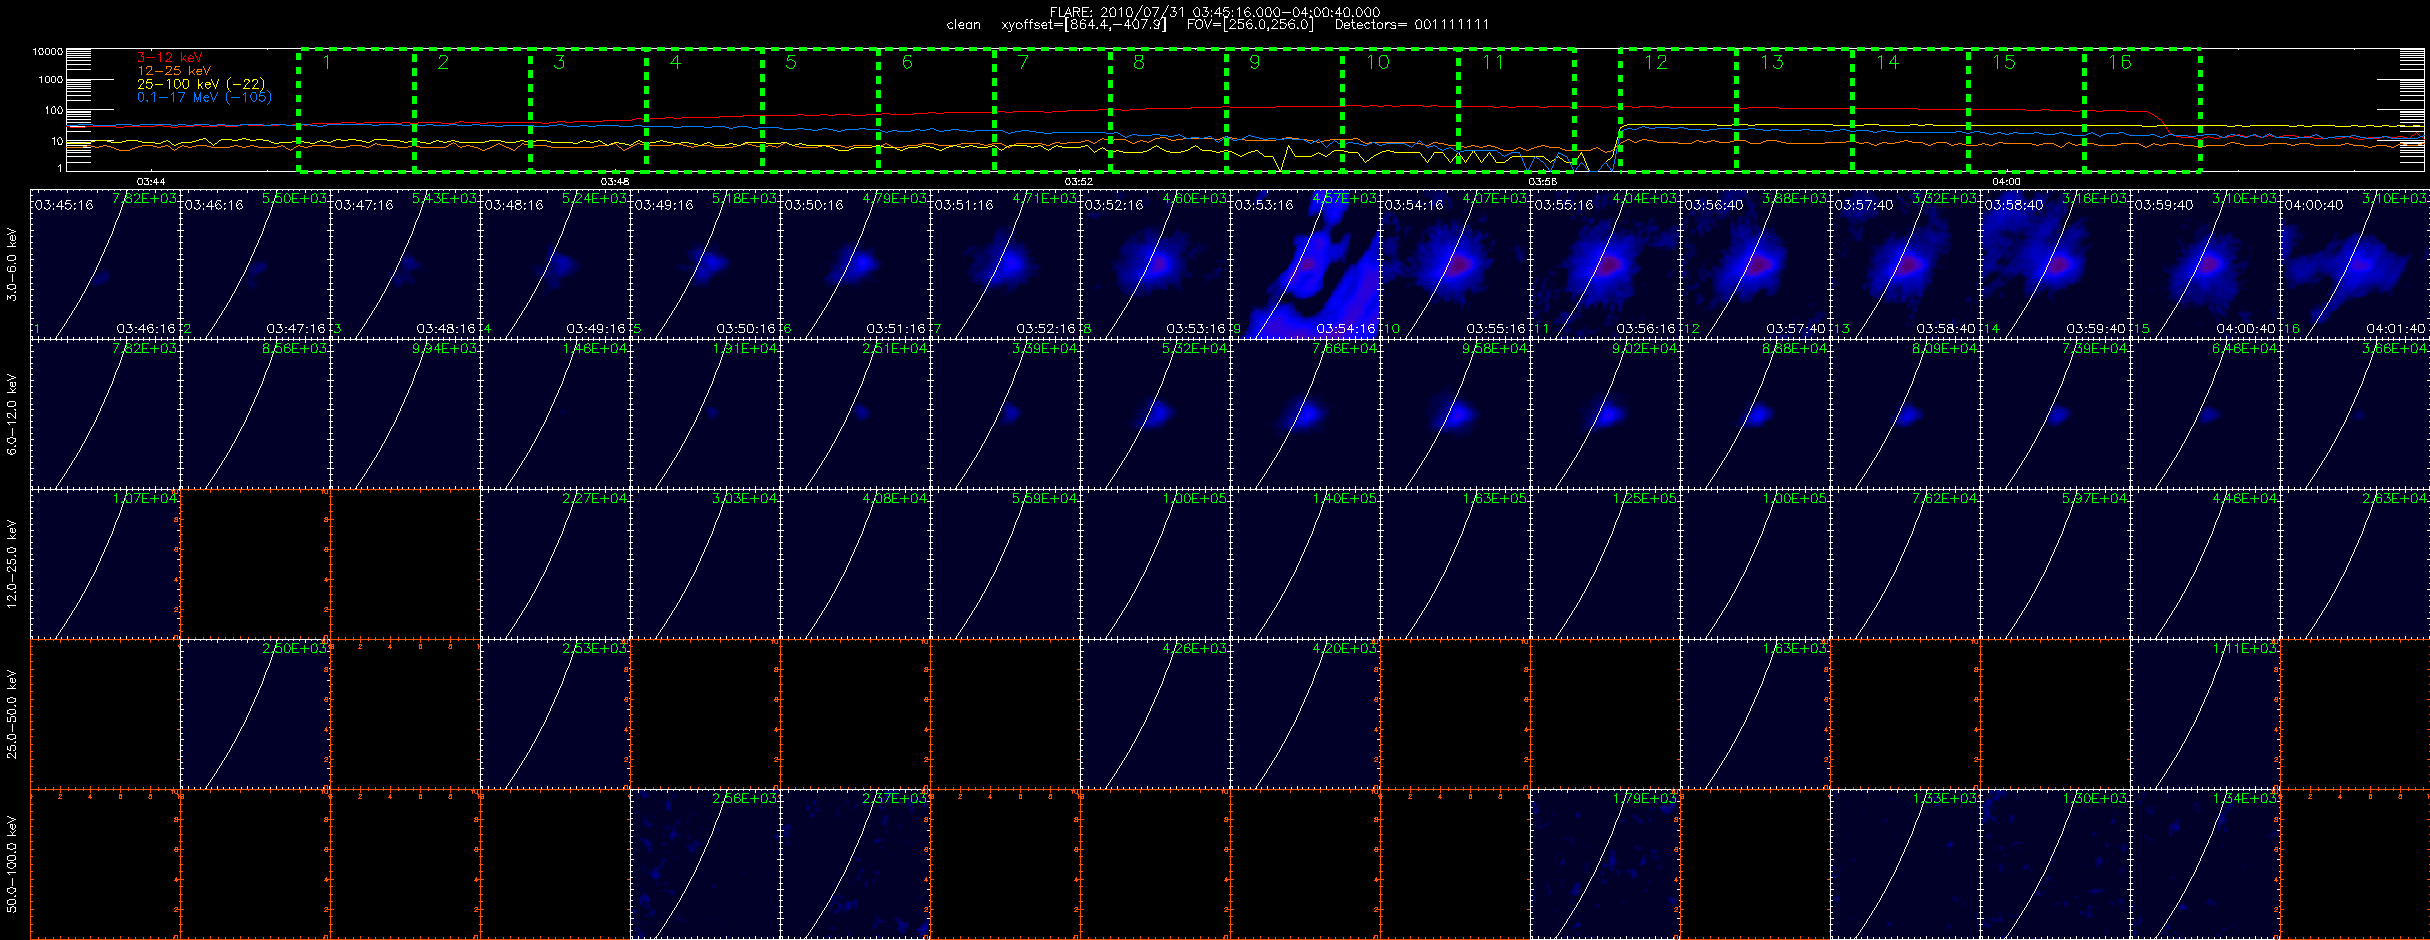The height and width of the screenshot is (940, 2430).
Task: Open the 3-6 keV image starting 03:45:16
Action: (x=105, y=264)
